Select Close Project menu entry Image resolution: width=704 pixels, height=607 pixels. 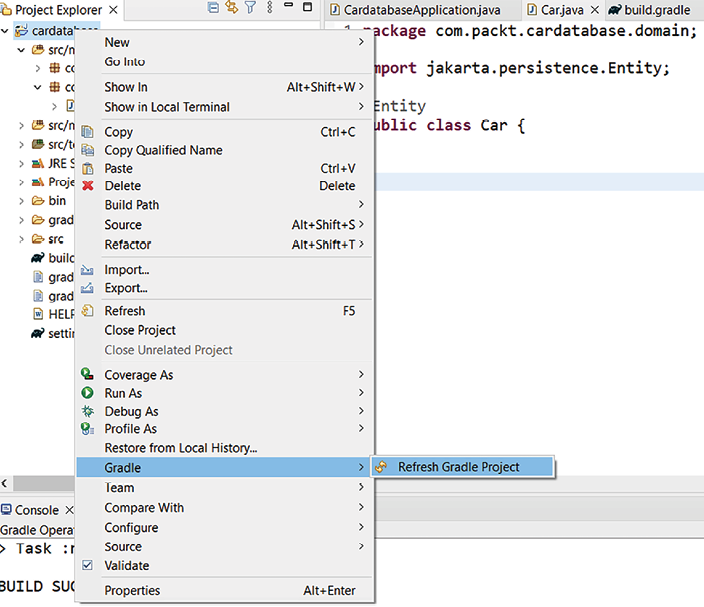[x=140, y=330]
